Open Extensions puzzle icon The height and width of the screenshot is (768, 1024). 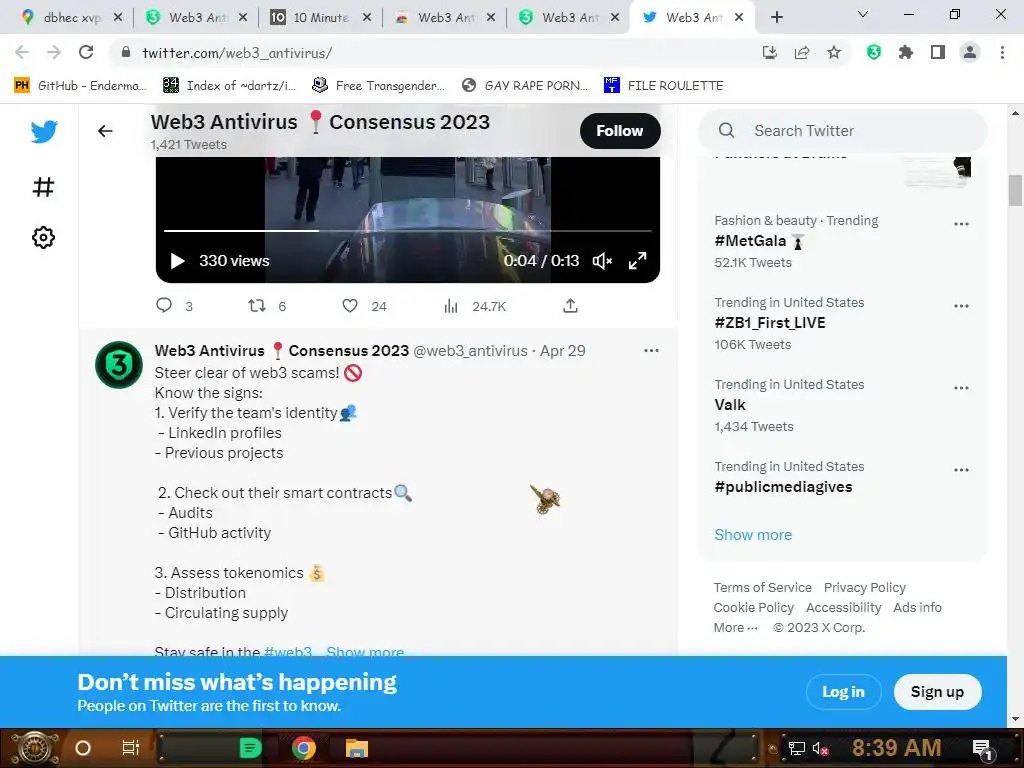[906, 52]
